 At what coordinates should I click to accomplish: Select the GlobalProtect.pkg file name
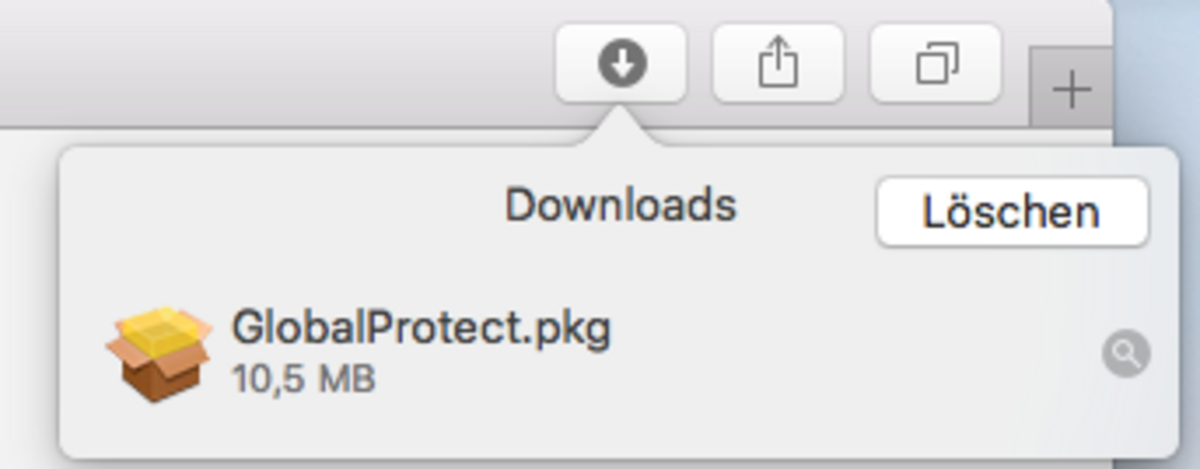point(421,329)
